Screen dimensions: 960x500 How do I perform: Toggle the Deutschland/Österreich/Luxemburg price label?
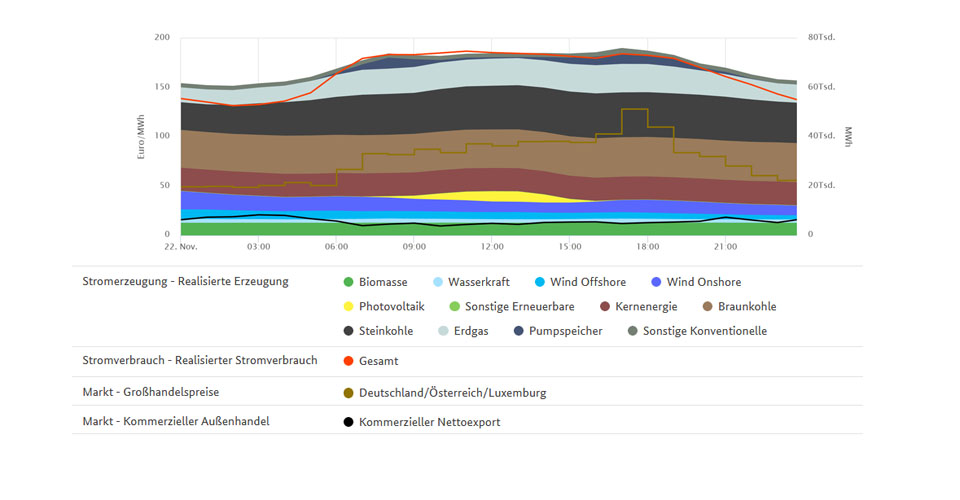(x=452, y=393)
